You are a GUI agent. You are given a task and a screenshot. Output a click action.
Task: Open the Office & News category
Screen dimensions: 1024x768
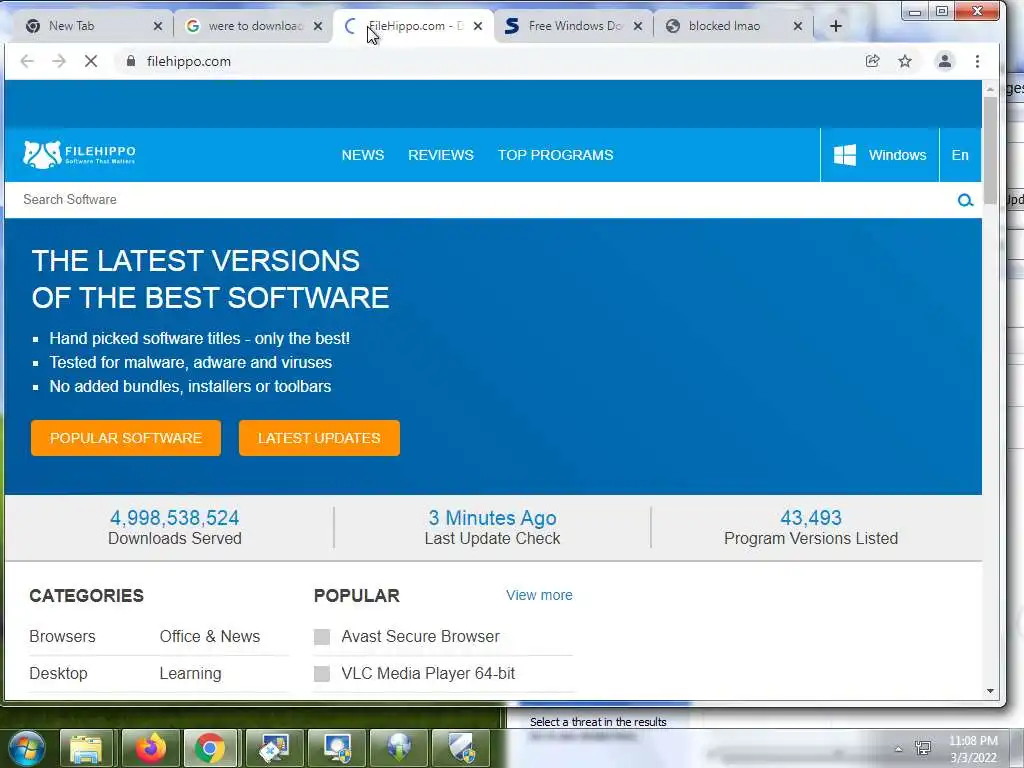pyautogui.click(x=210, y=637)
